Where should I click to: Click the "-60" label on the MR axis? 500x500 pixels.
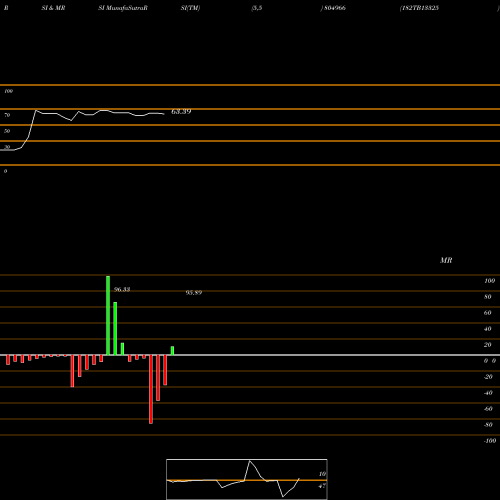[488, 409]
